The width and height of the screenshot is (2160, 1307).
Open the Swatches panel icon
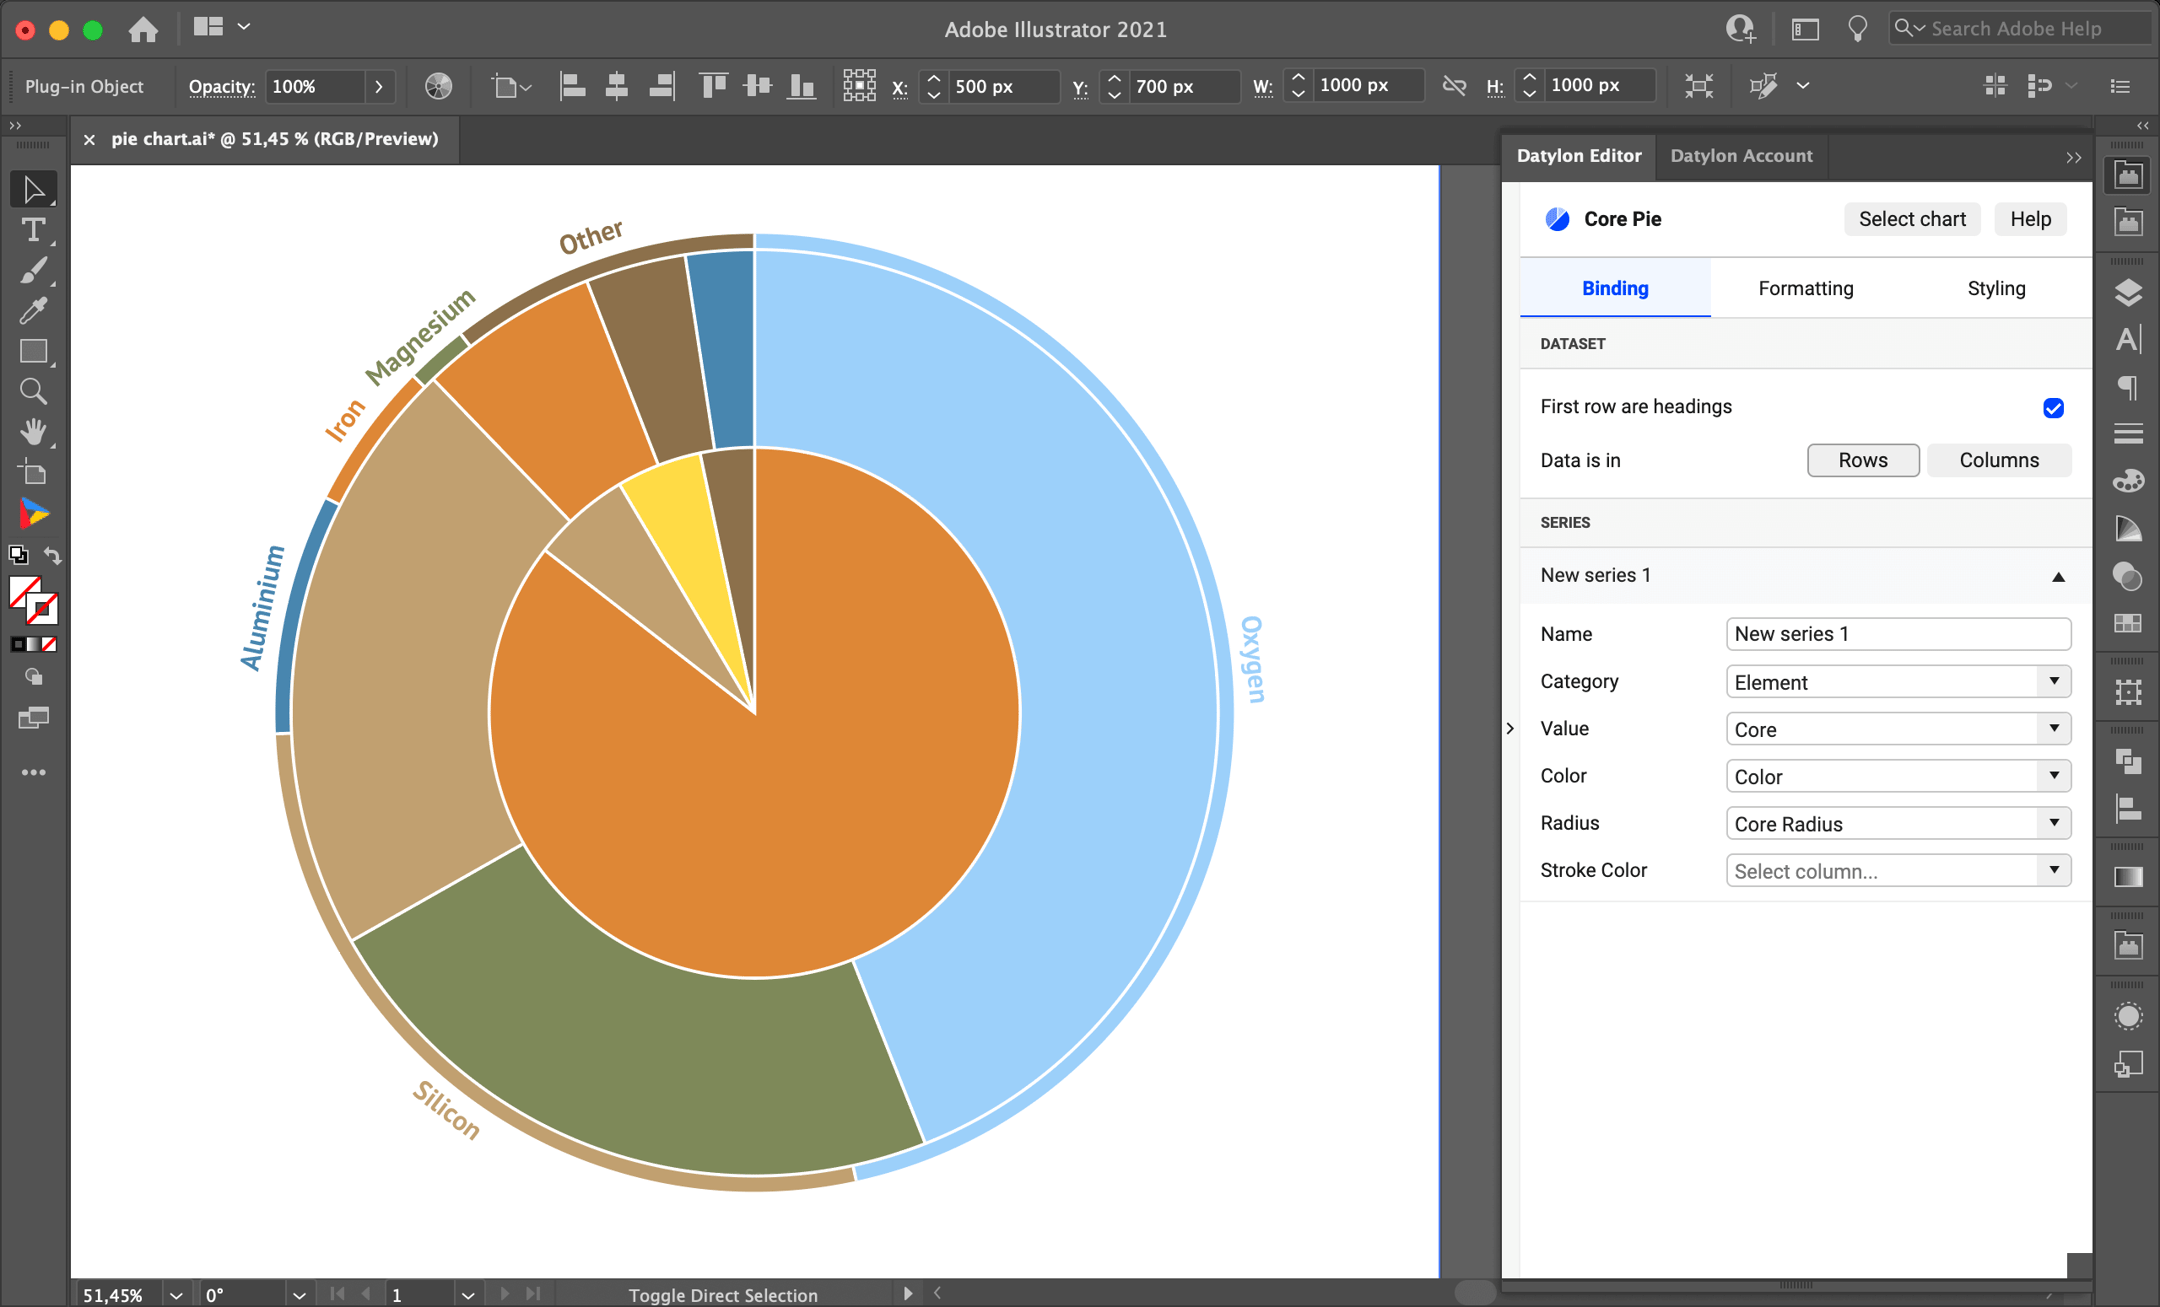click(2129, 621)
